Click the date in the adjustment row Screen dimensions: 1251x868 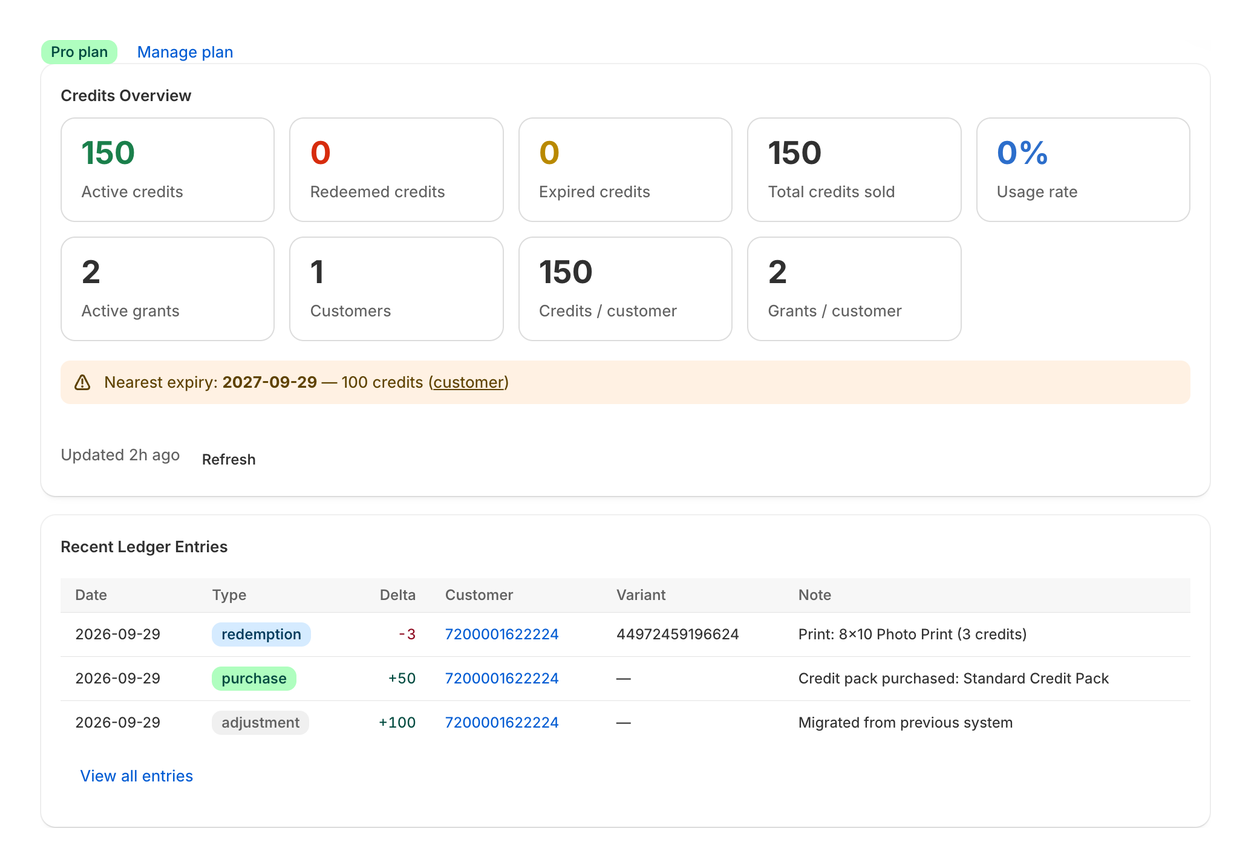tap(118, 722)
